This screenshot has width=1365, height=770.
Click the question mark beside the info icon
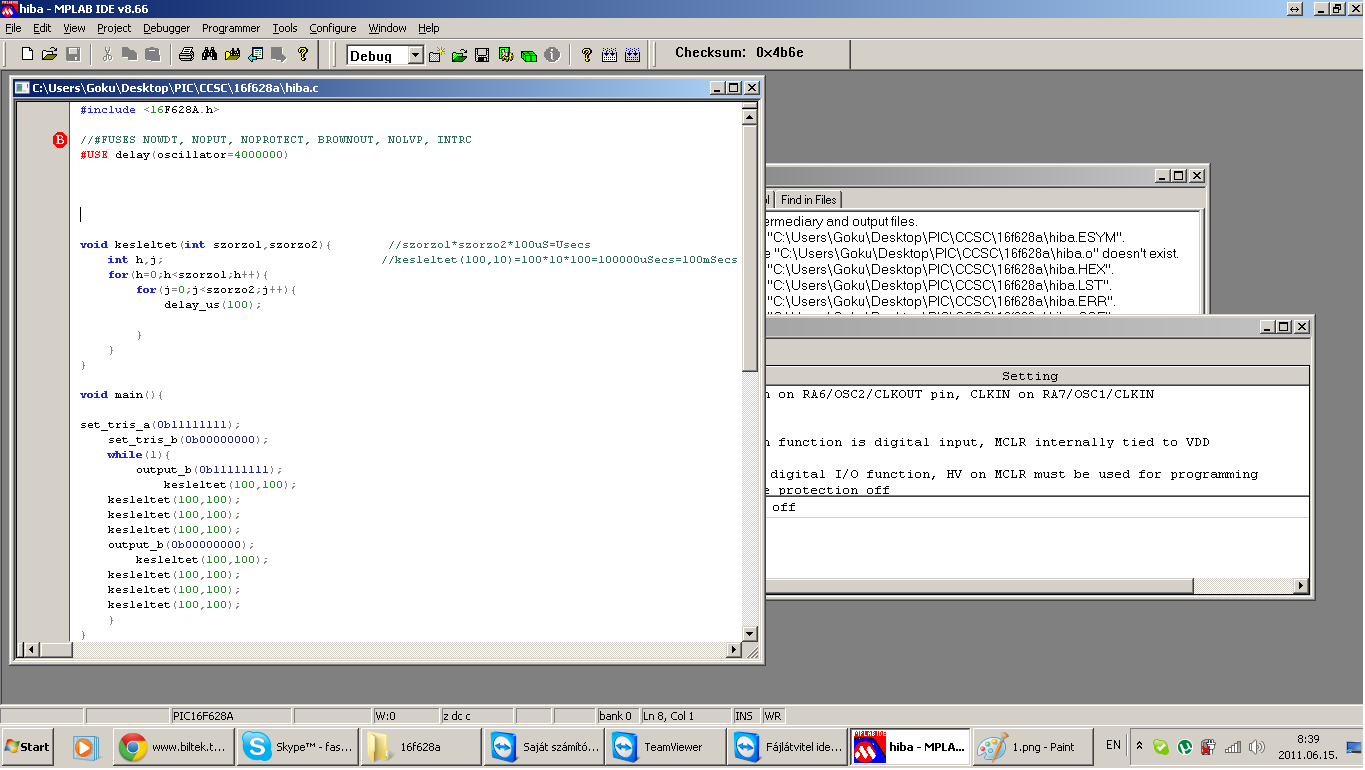pos(587,55)
